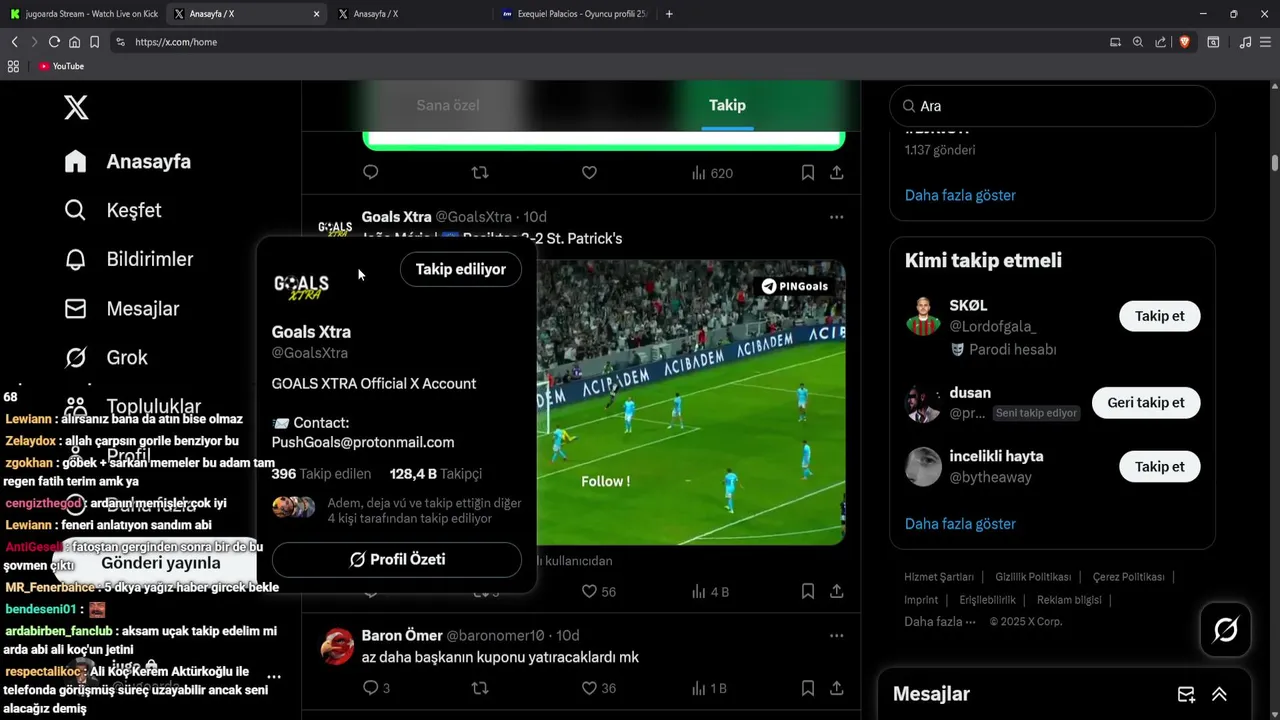Open Goals Xtra name in hover card
The image size is (1280, 720).
pyautogui.click(x=311, y=332)
